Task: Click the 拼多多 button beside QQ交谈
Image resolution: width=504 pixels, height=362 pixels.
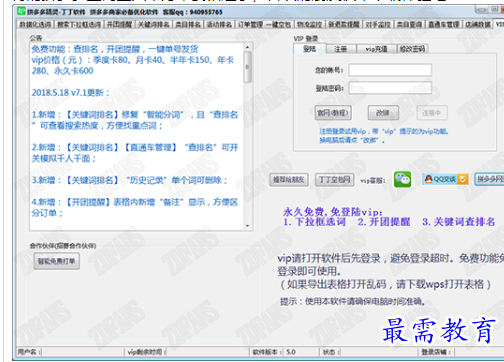Action: (489, 179)
